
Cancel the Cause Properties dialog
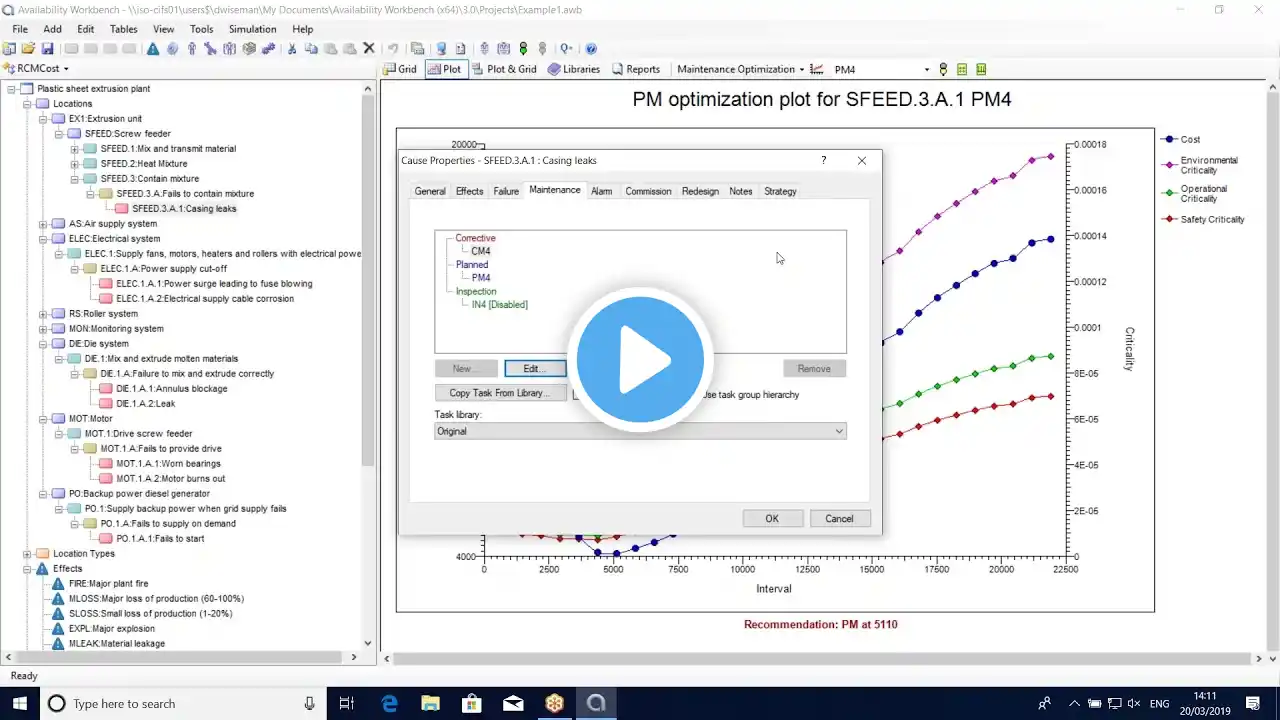[839, 518]
